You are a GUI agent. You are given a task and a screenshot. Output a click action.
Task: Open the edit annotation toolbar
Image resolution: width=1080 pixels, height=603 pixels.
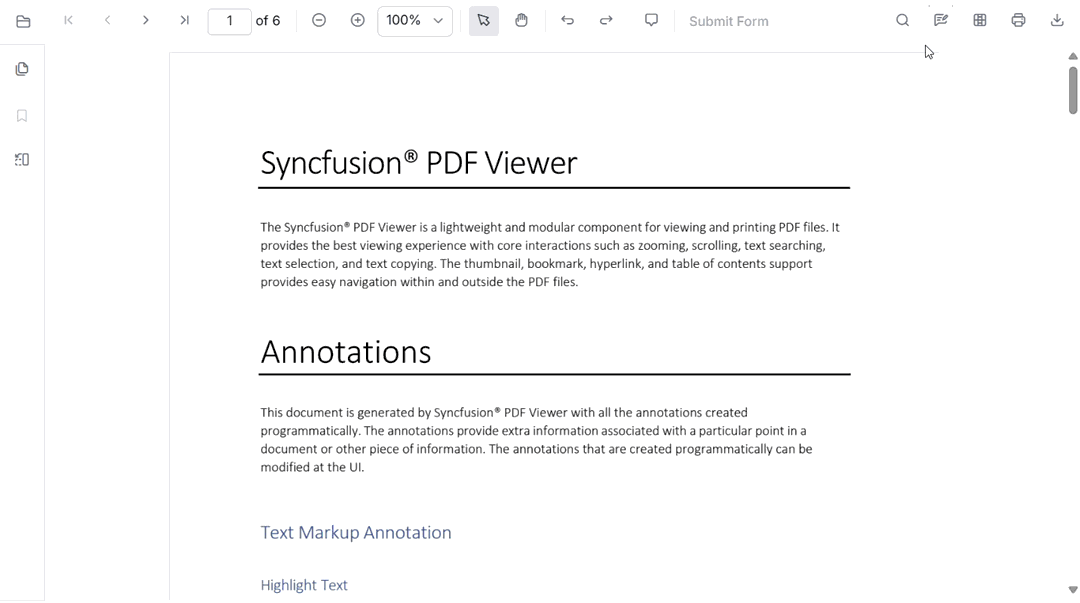tap(941, 21)
